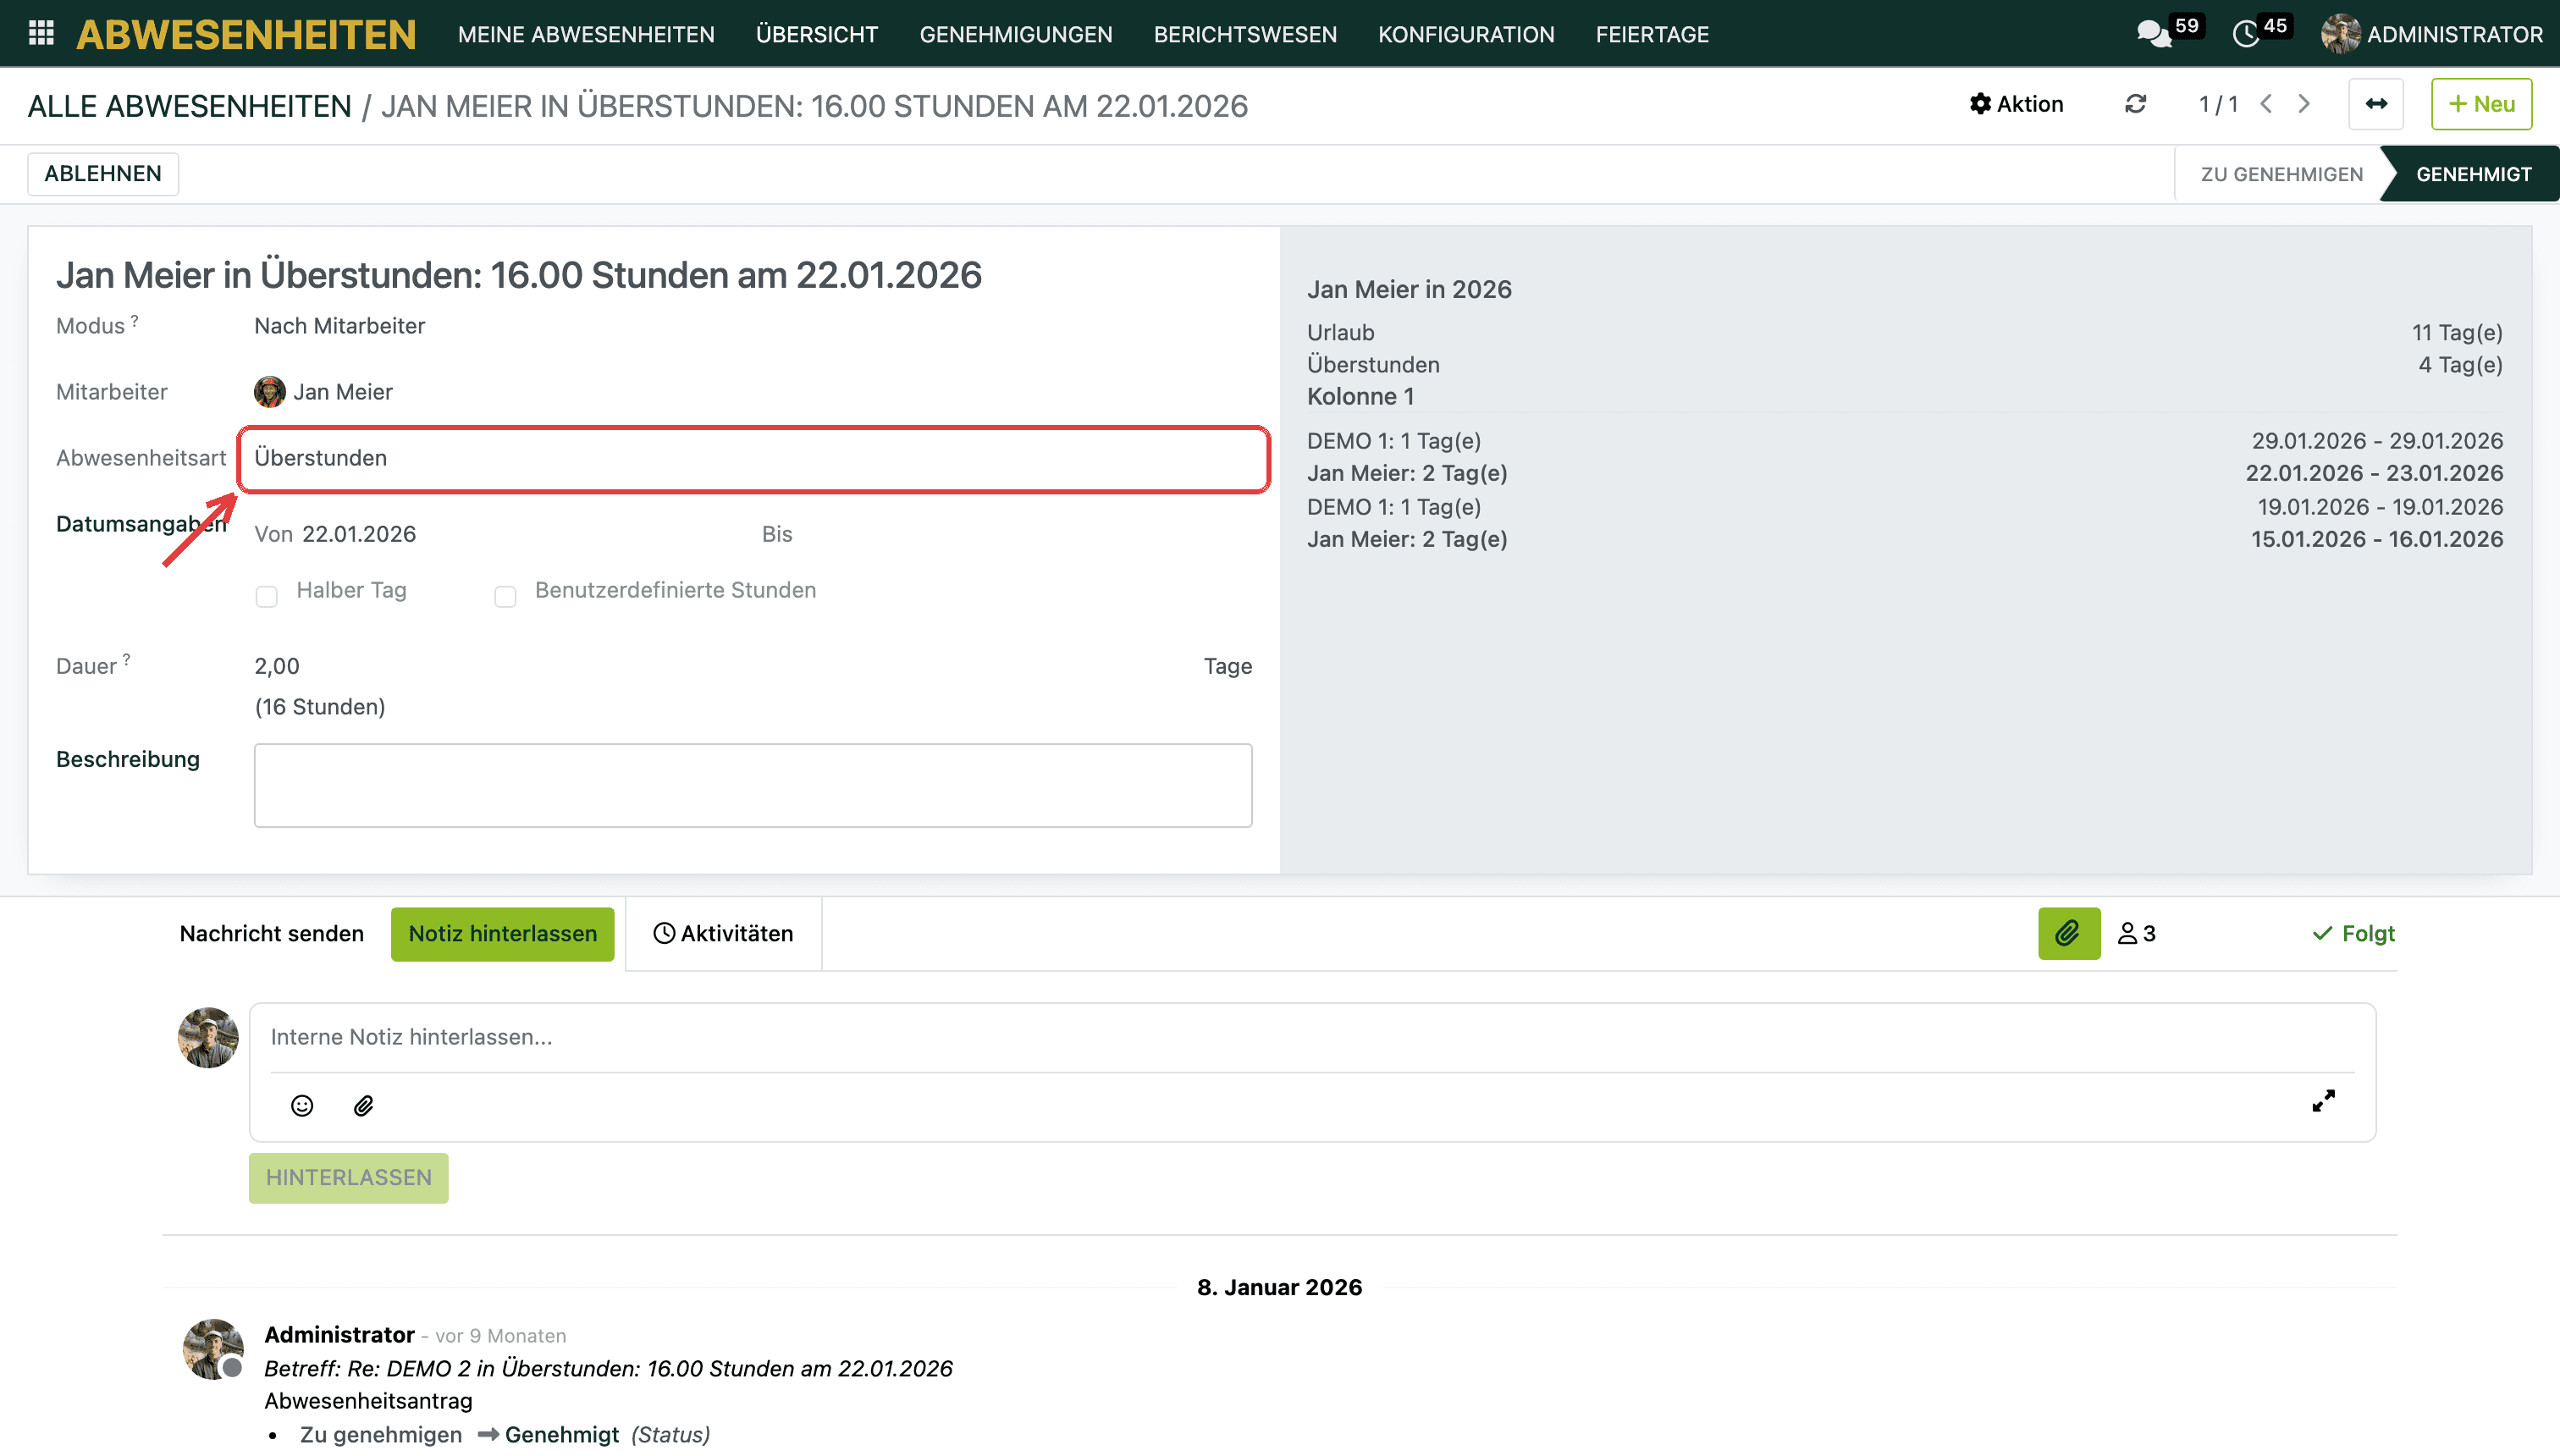2560x1456 pixels.
Task: Focus the Interne Notiz hinterlassen input
Action: (x=1312, y=1037)
